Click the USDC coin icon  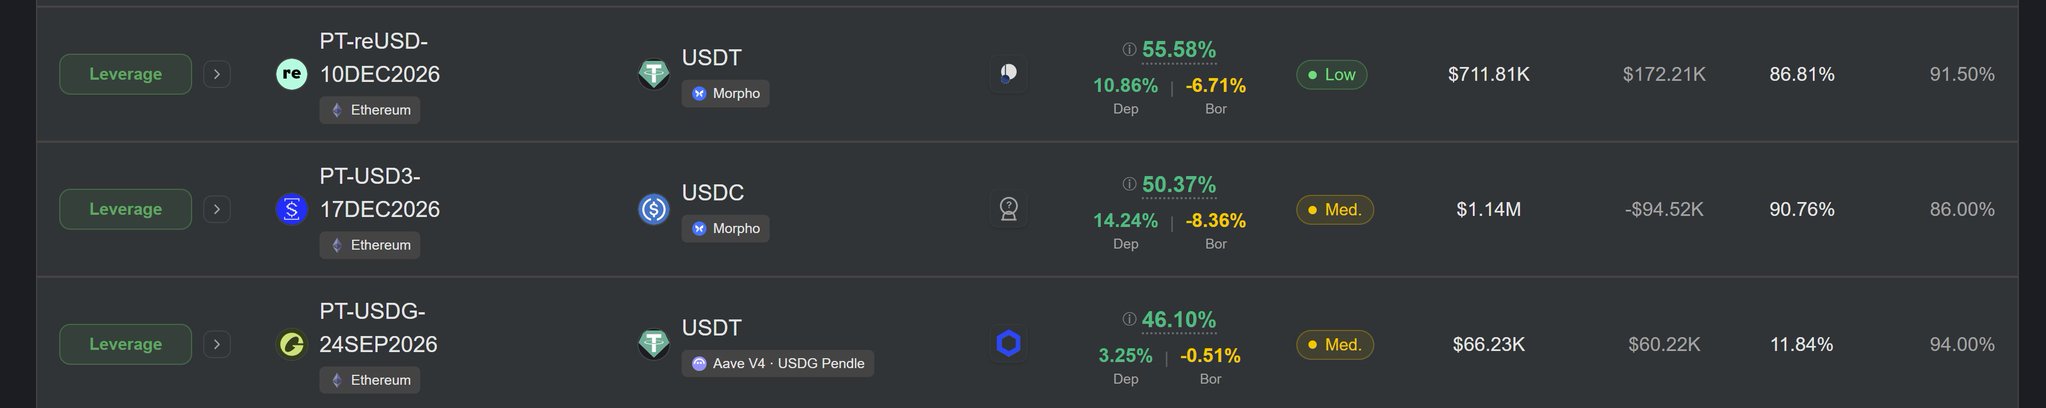(654, 209)
